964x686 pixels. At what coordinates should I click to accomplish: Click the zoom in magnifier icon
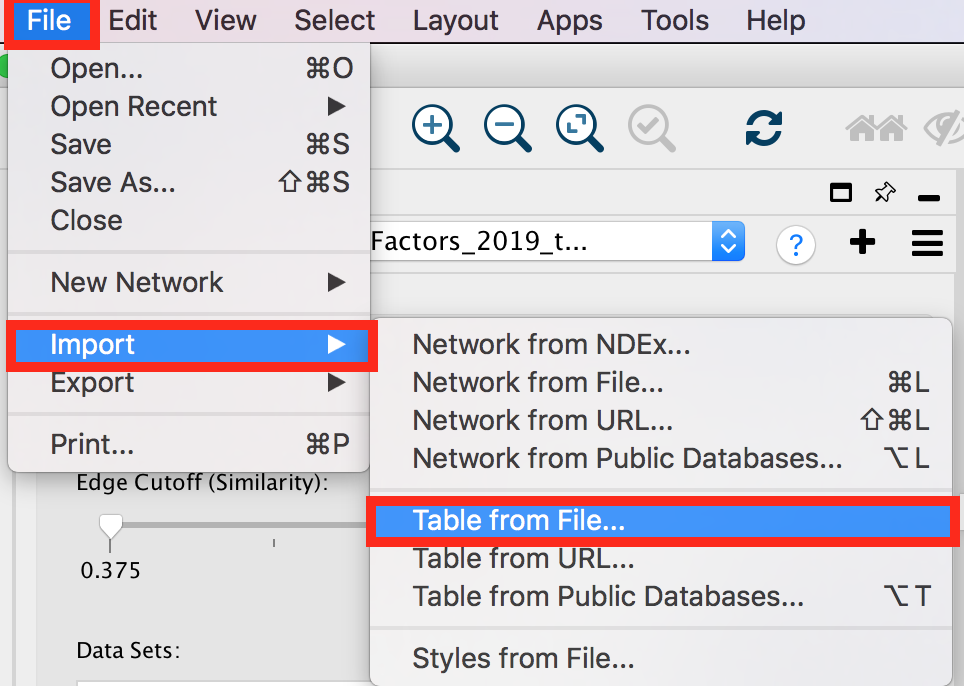pyautogui.click(x=434, y=127)
